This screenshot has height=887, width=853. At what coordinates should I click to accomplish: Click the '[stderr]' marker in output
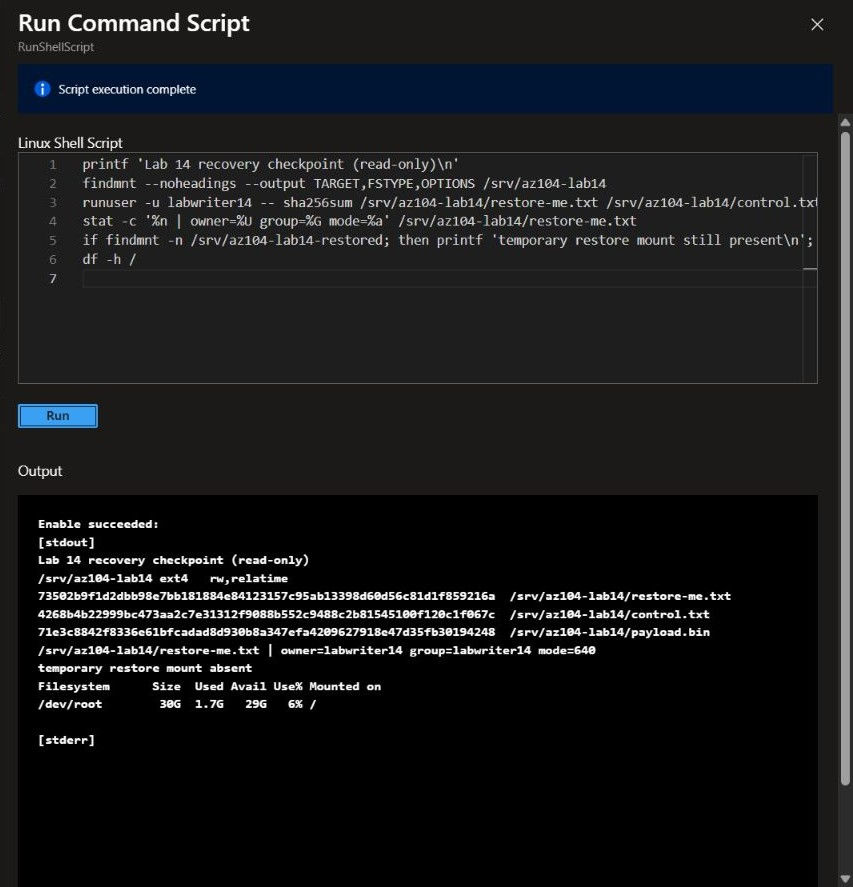(x=66, y=740)
